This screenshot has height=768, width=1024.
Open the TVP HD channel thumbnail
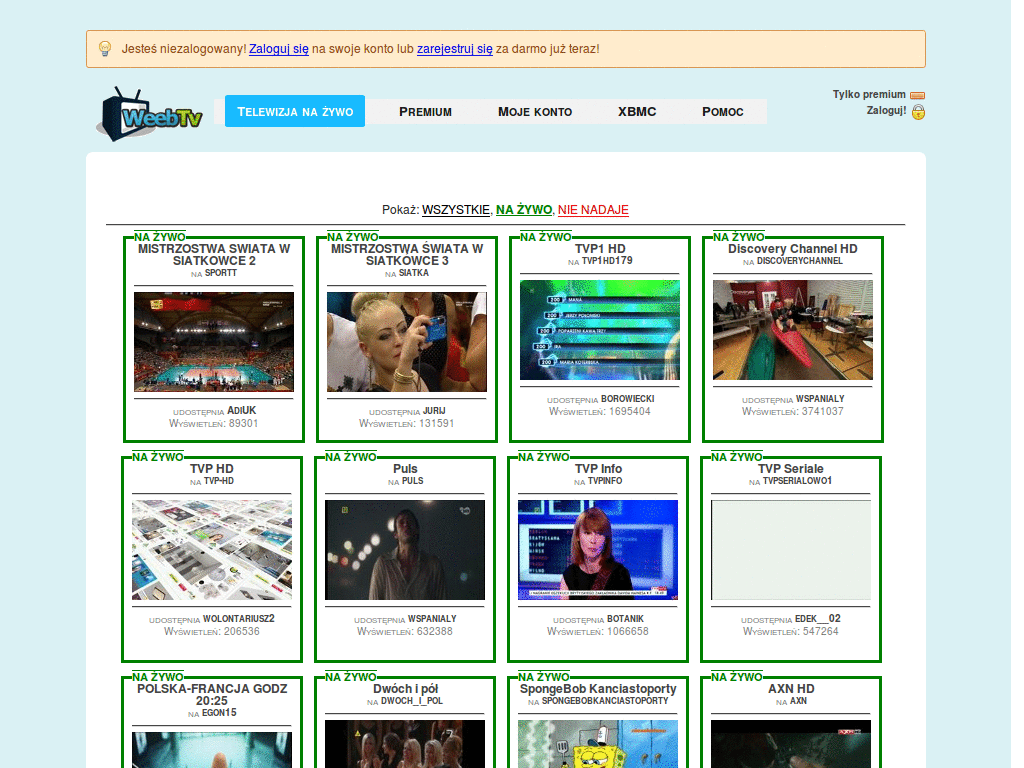point(212,550)
